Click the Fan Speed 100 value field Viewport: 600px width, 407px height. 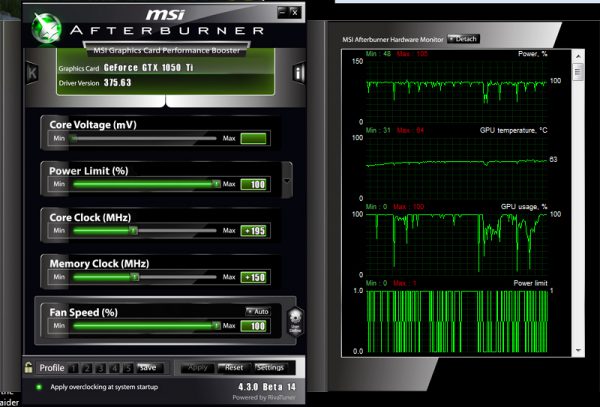pos(253,326)
